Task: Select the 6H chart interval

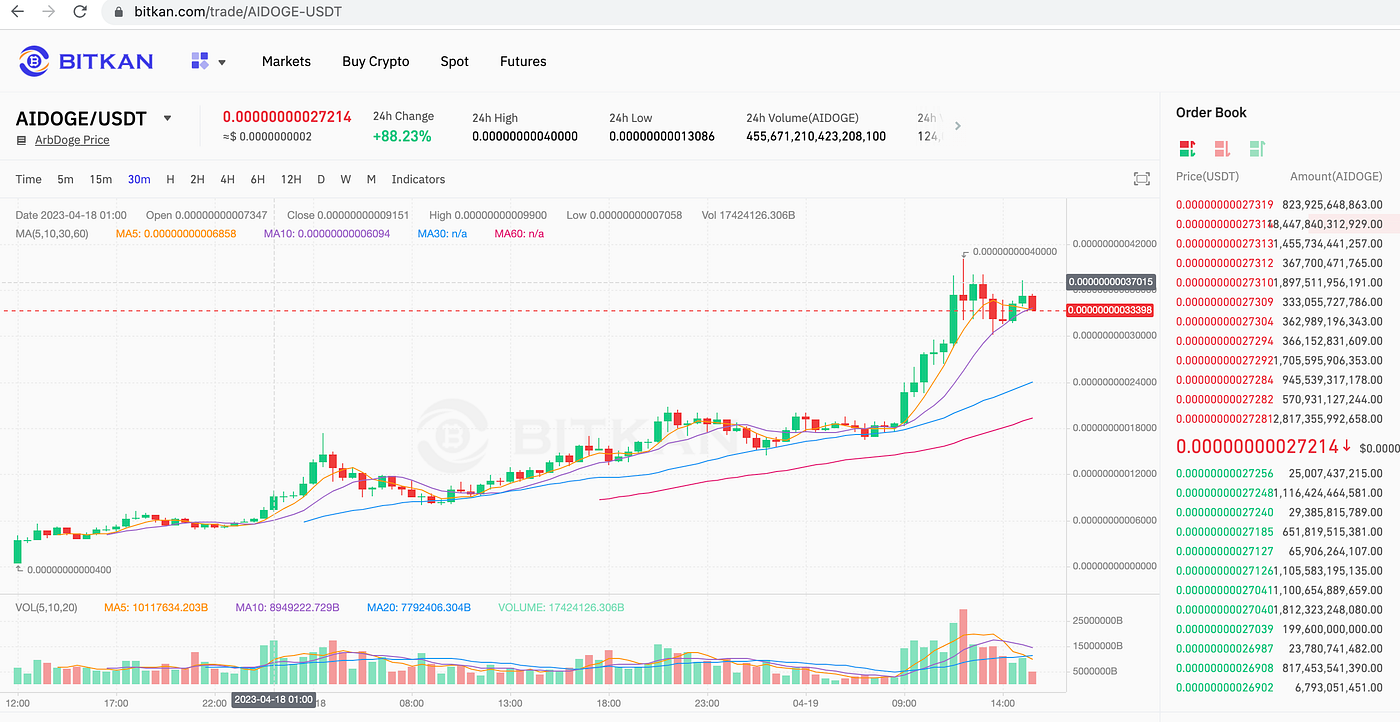Action: click(x=257, y=179)
